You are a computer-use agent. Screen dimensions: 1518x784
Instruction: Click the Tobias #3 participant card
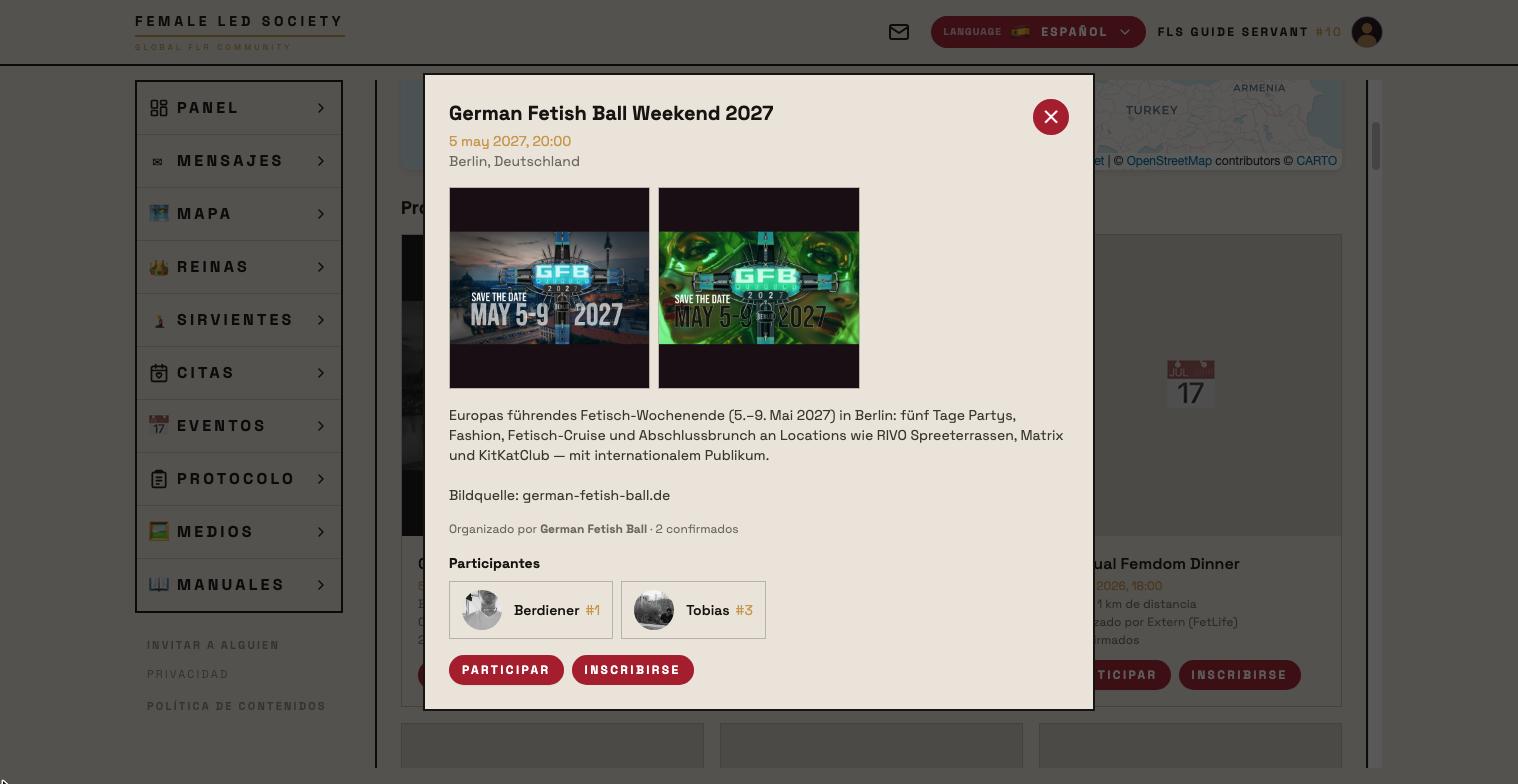tap(693, 610)
